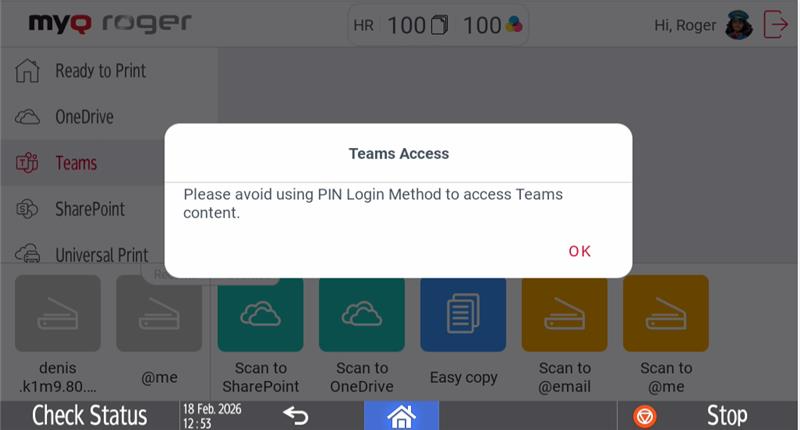Open Check Status

pos(89,415)
